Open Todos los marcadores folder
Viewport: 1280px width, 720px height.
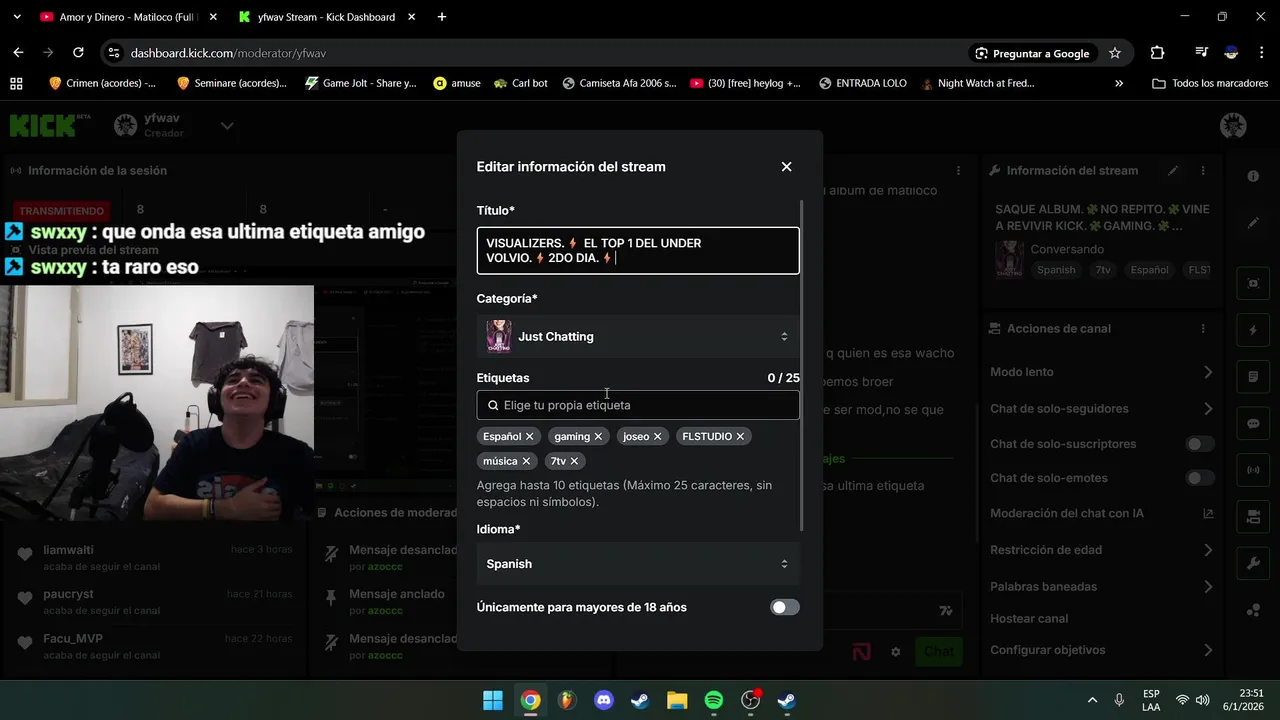pos(1210,83)
